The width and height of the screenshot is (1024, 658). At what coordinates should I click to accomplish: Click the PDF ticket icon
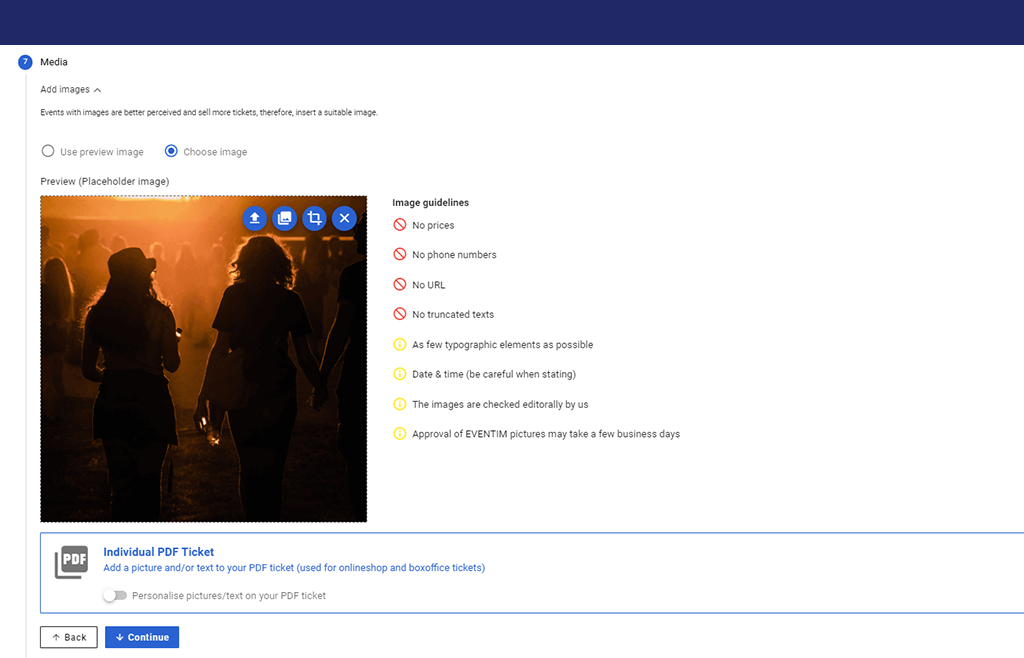[x=71, y=562]
